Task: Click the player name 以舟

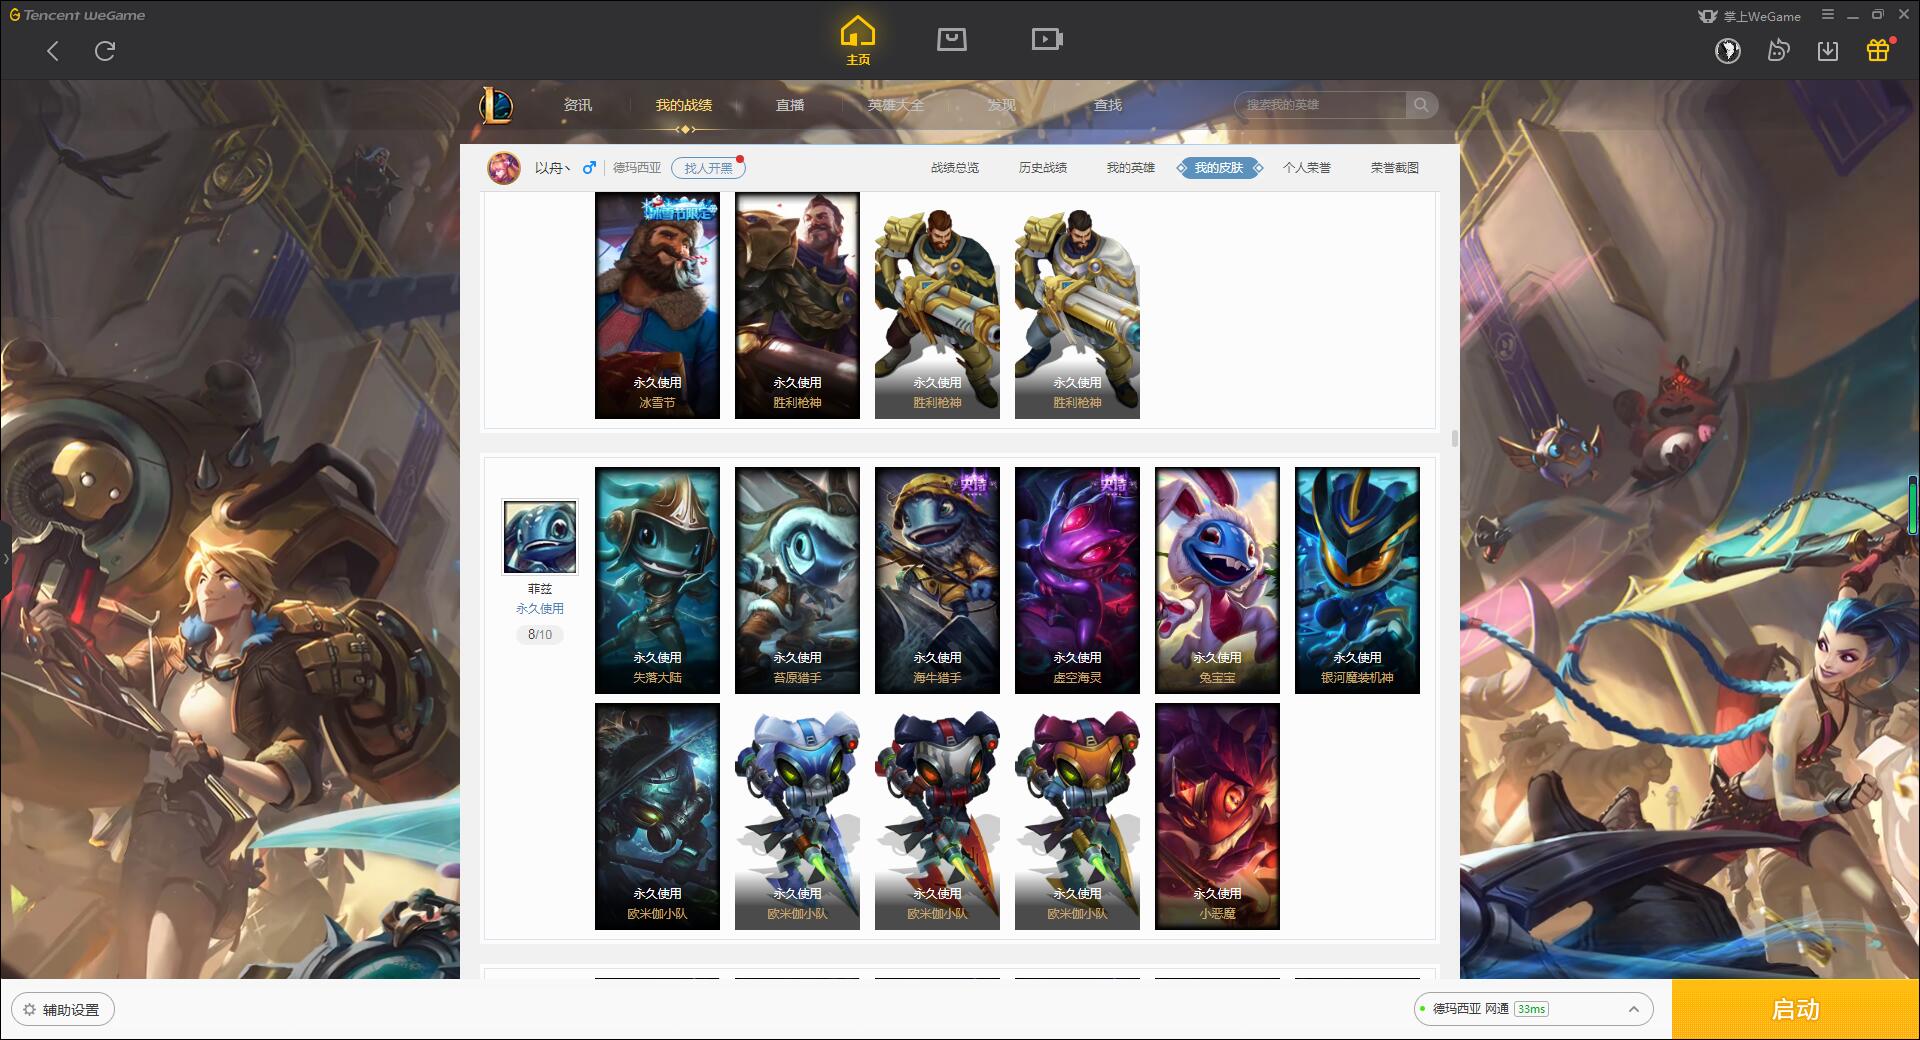Action: [x=551, y=168]
